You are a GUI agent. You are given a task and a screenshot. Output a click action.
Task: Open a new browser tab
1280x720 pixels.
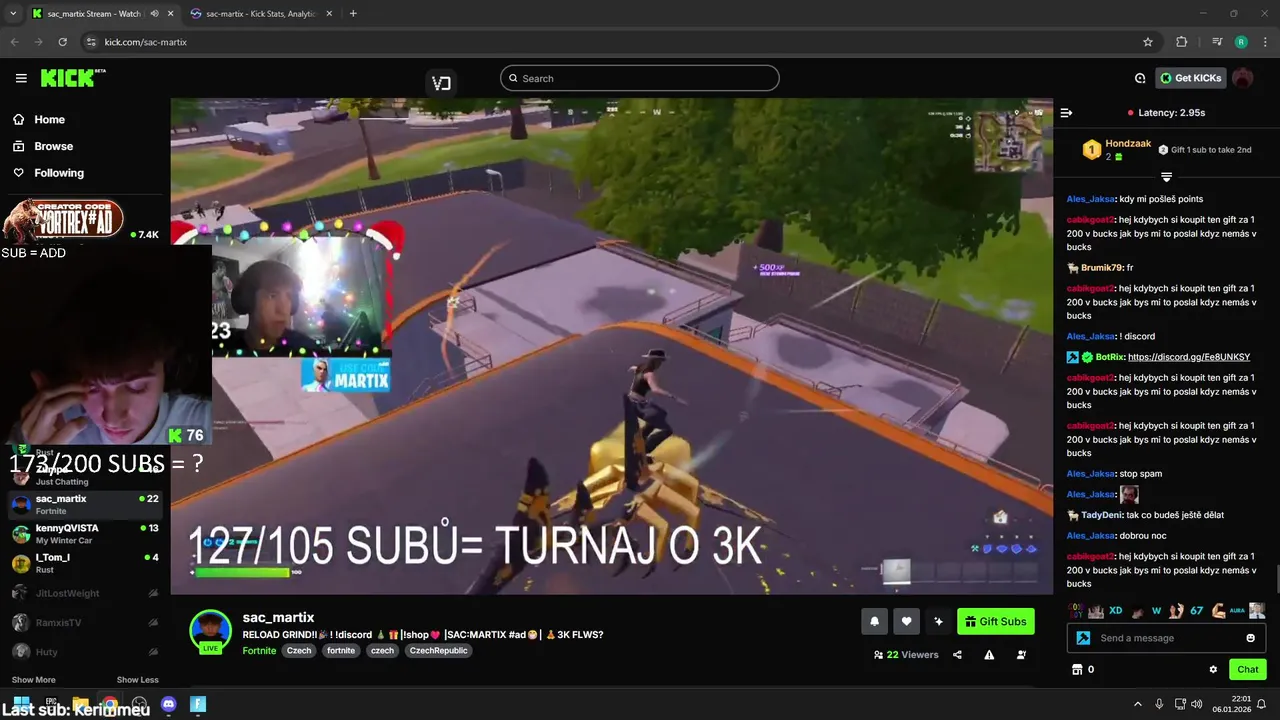[353, 14]
